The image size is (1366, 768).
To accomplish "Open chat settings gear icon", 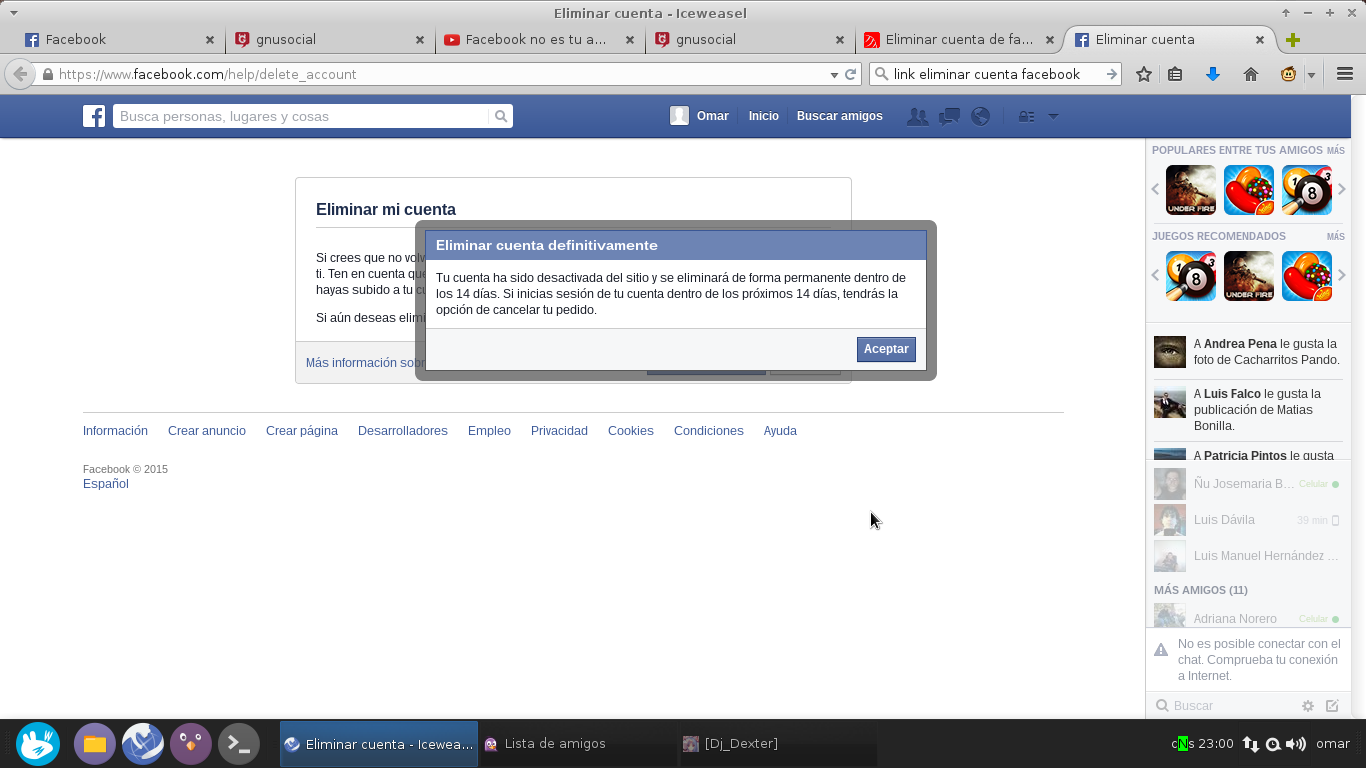I will click(x=1308, y=706).
